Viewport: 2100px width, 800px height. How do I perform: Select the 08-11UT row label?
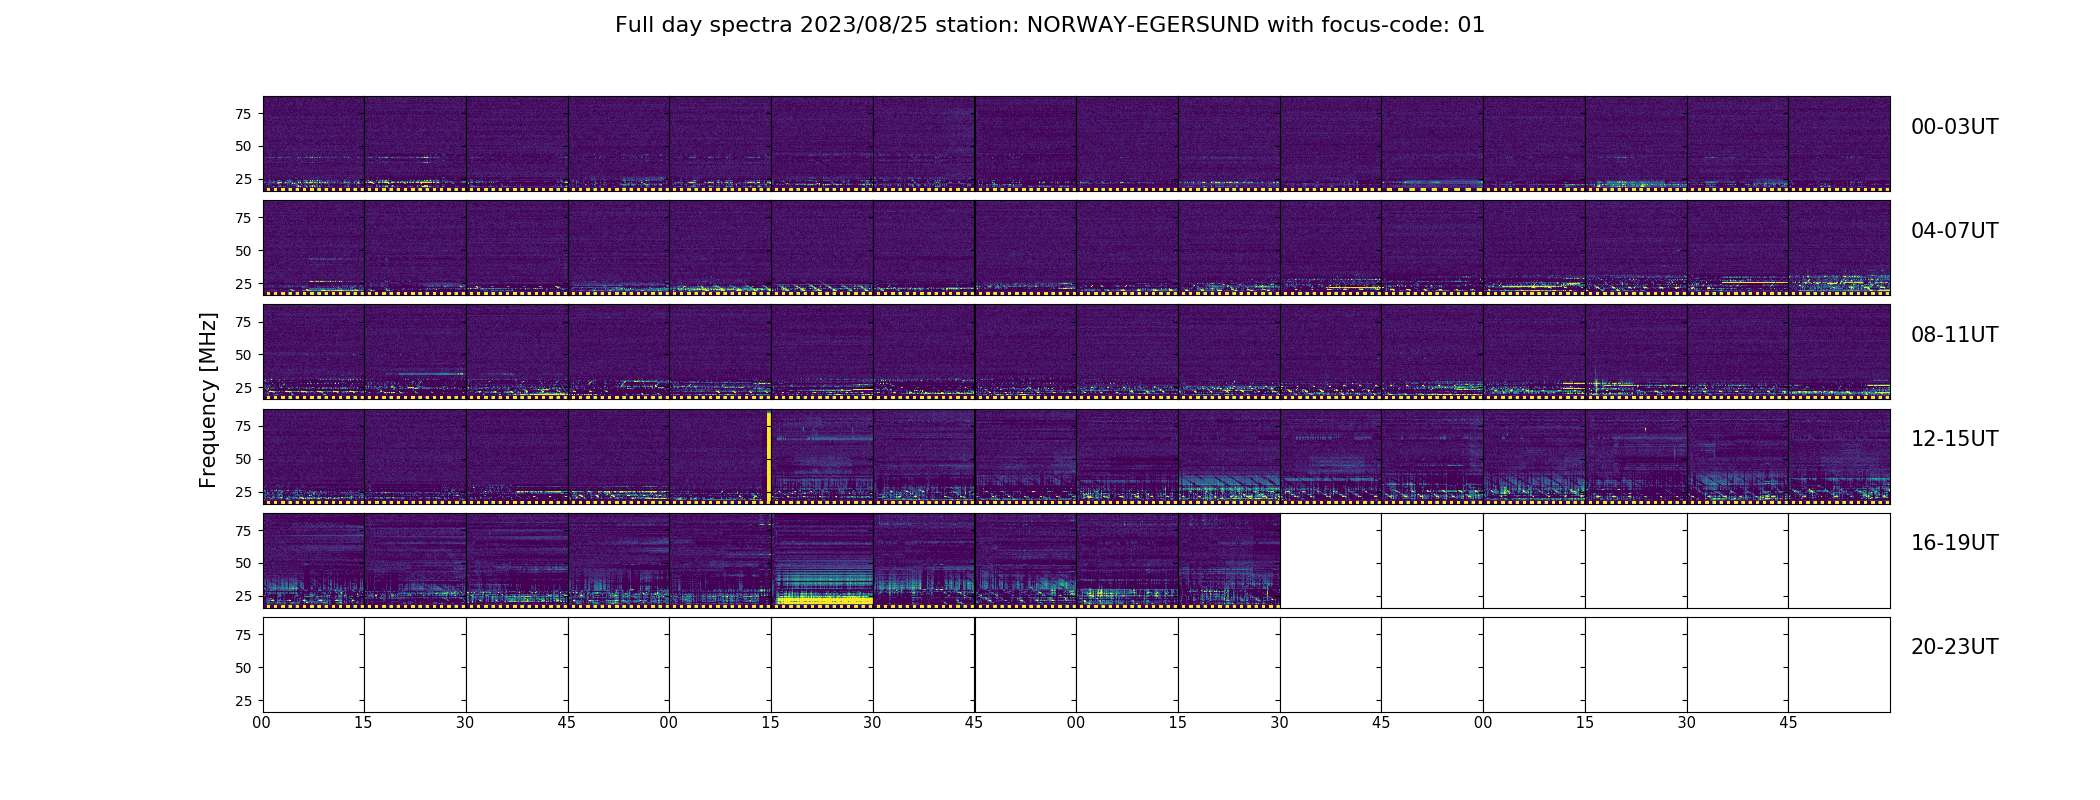[x=1954, y=335]
